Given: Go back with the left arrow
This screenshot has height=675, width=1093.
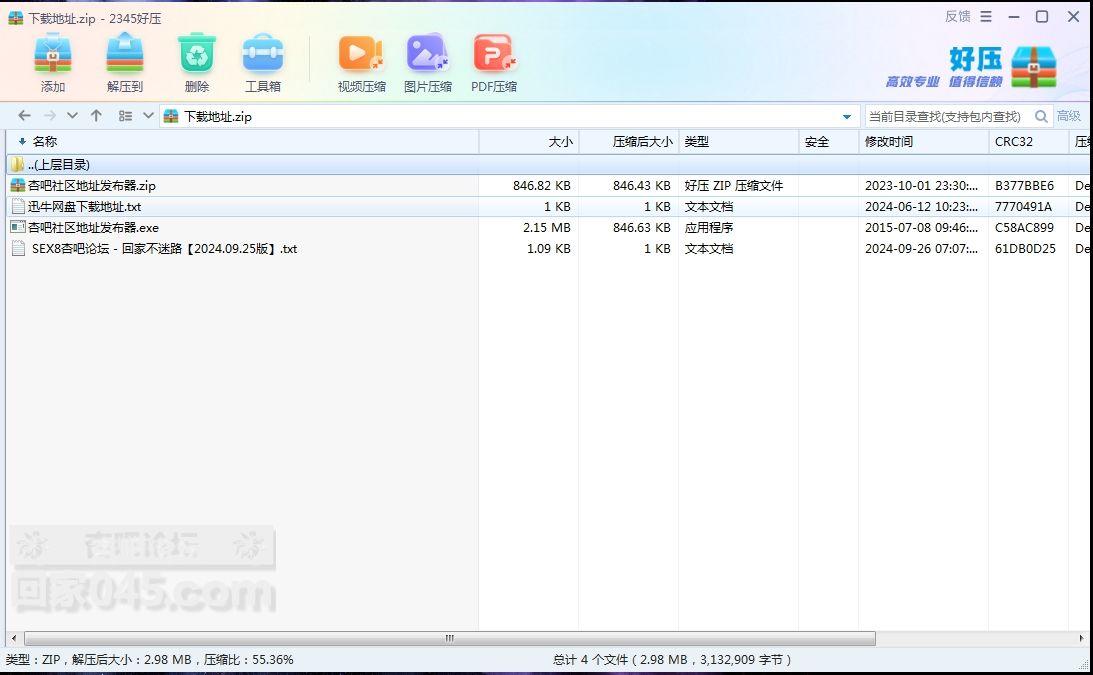Looking at the screenshot, I should (24, 116).
